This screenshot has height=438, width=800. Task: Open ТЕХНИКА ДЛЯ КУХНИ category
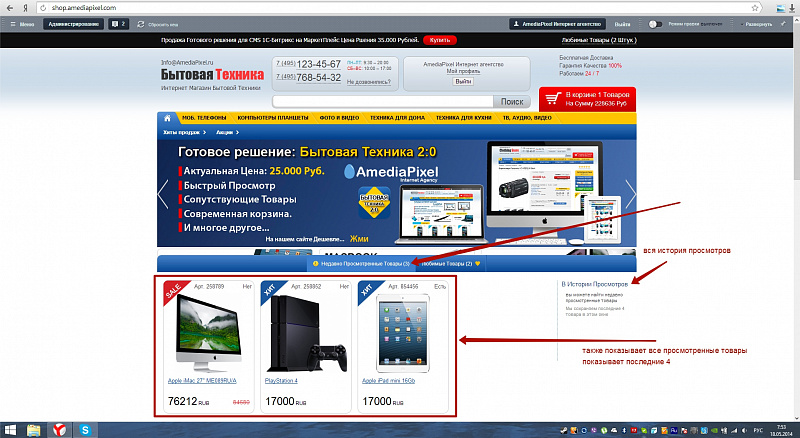(463, 118)
